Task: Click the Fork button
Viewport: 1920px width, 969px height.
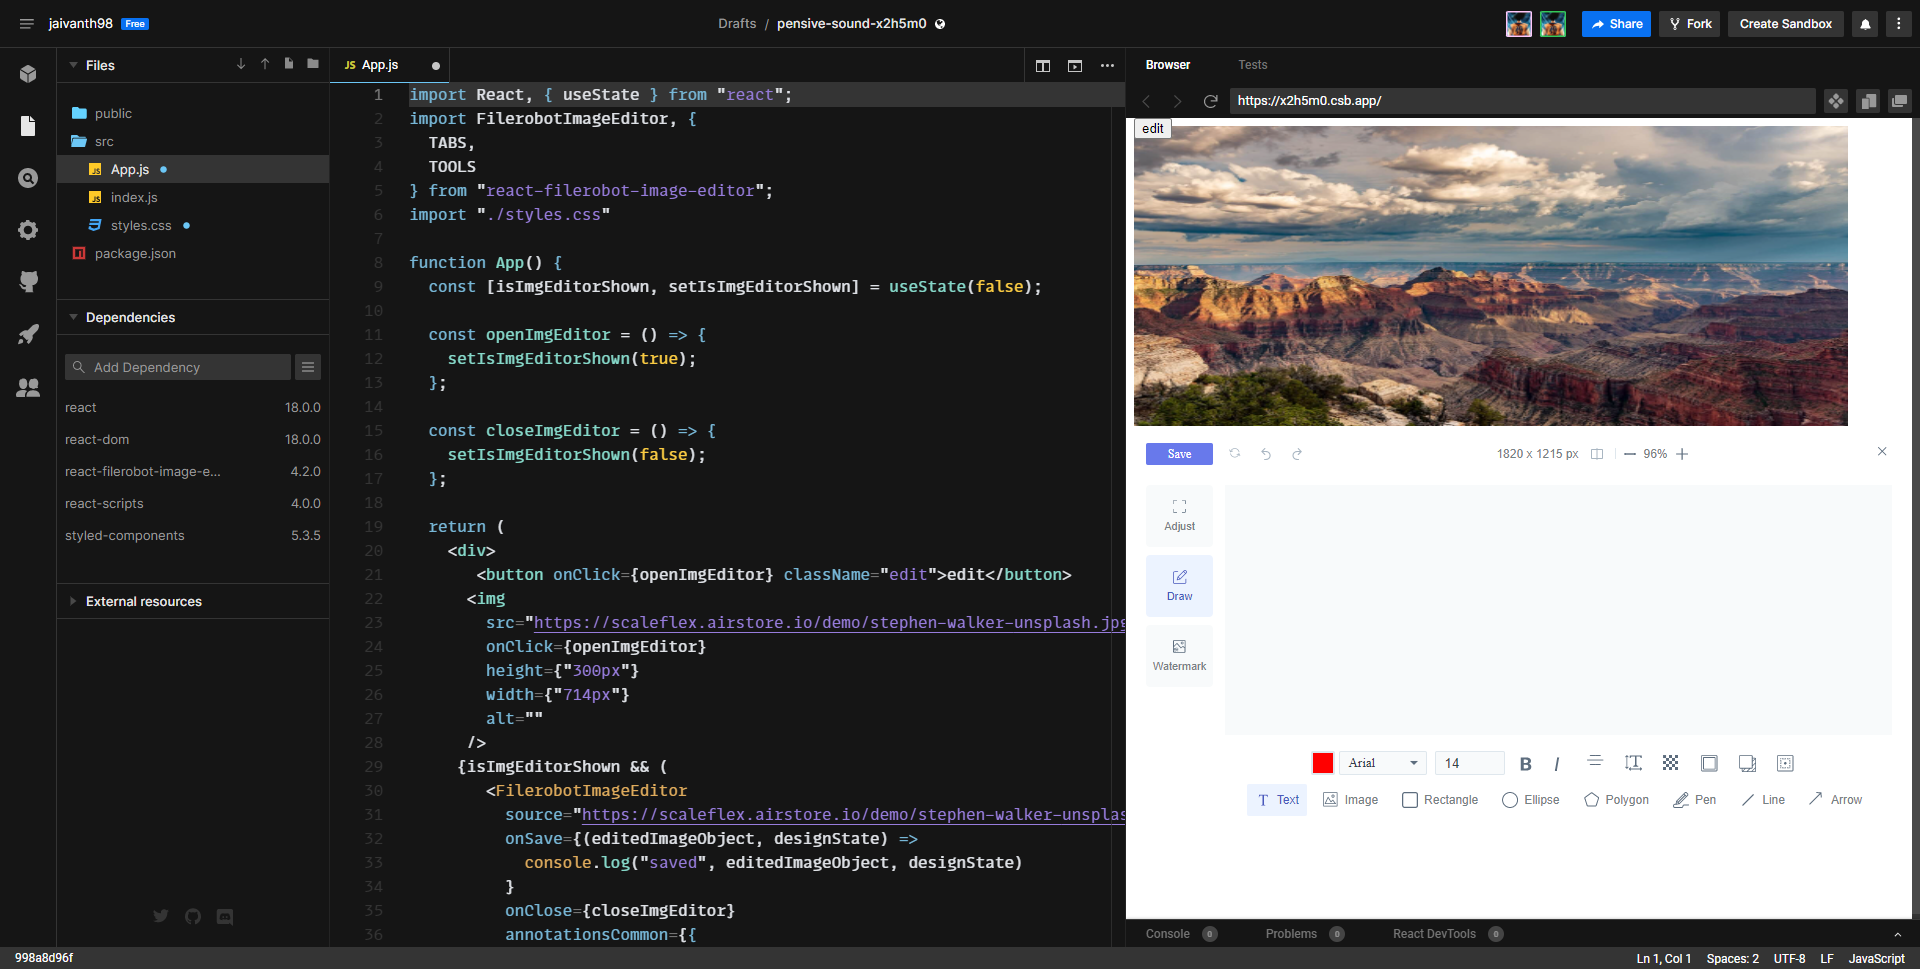Action: (x=1689, y=24)
